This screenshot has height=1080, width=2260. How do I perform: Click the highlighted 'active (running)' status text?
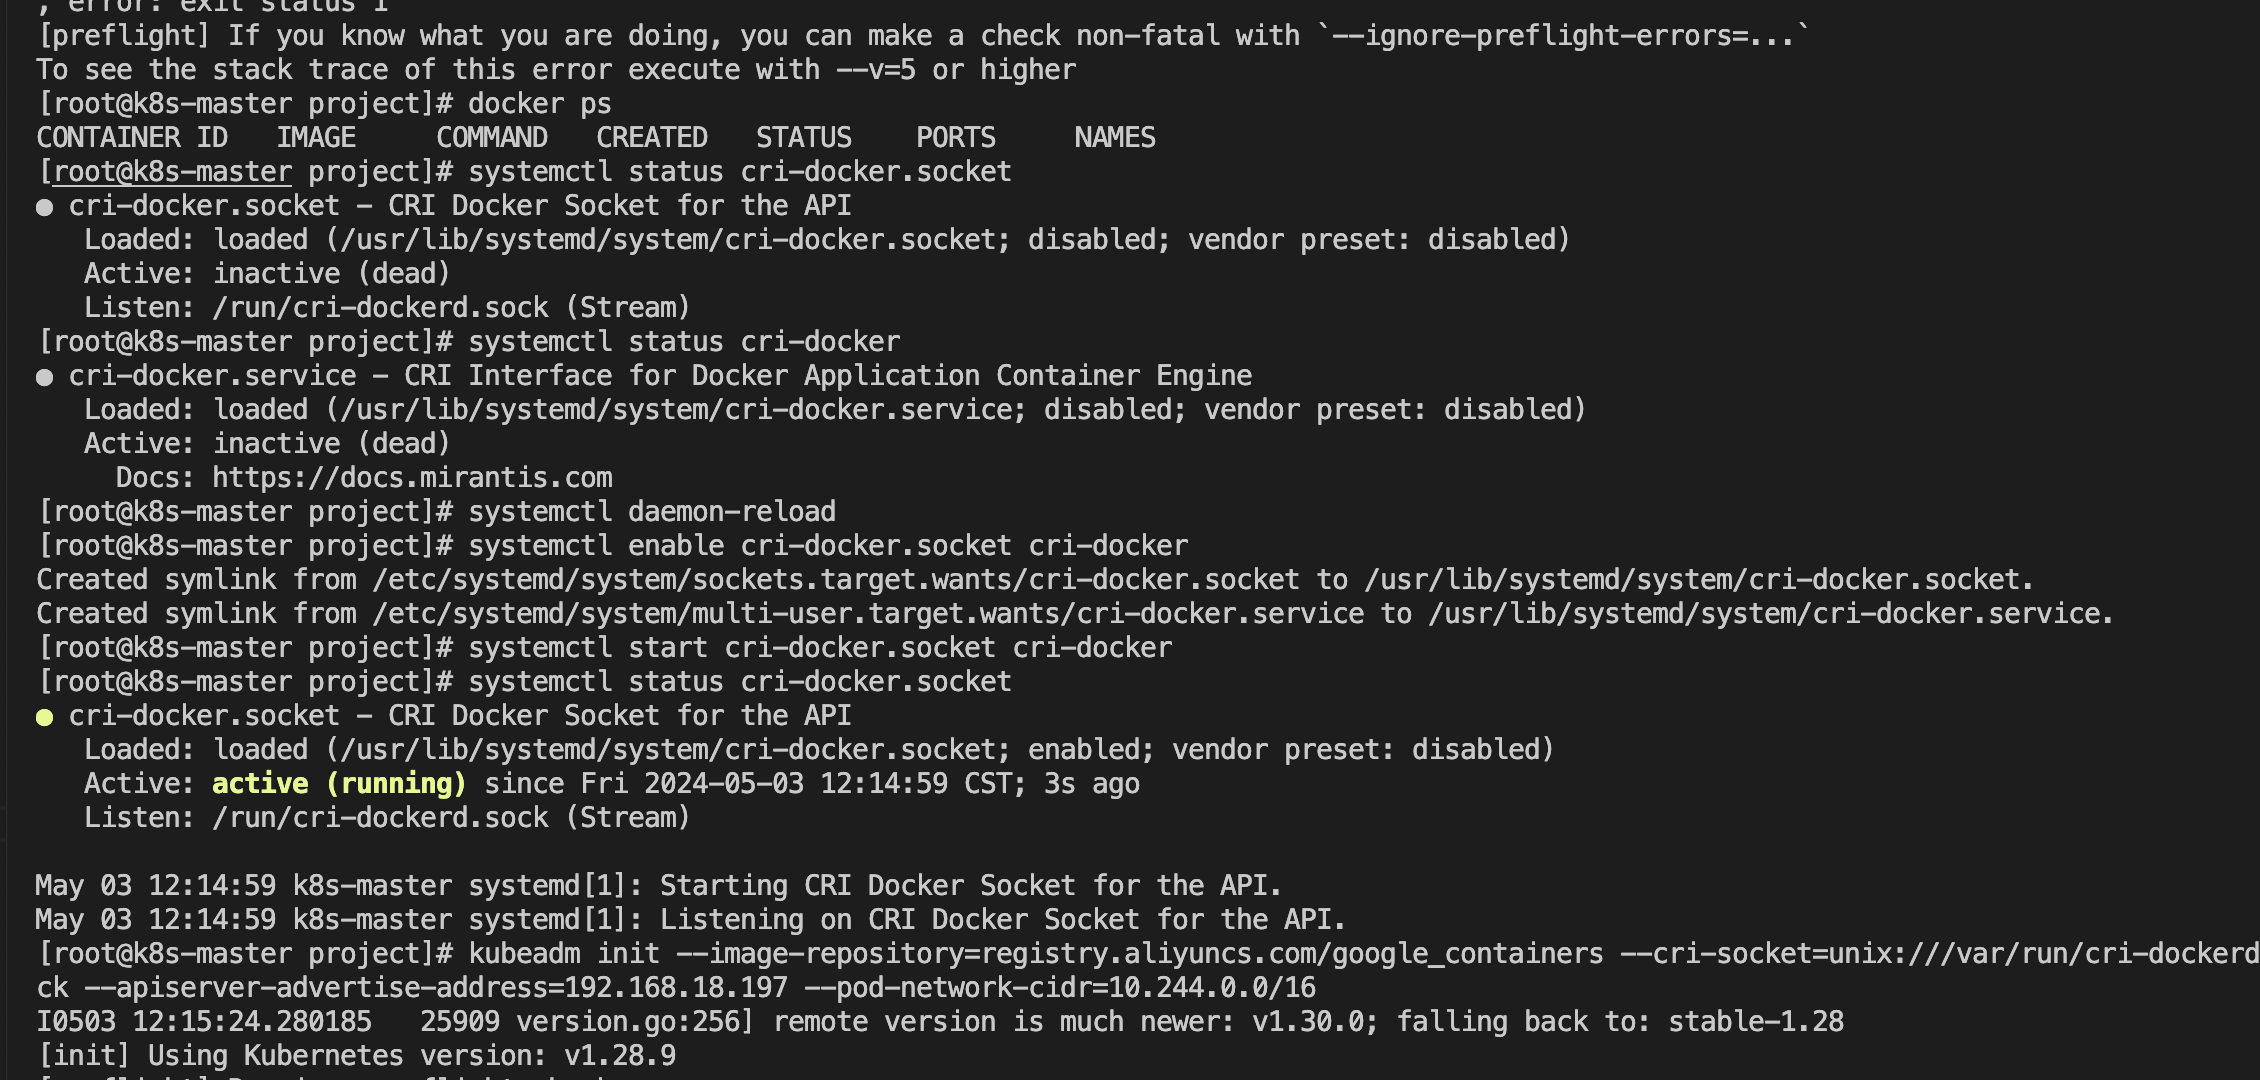(339, 783)
